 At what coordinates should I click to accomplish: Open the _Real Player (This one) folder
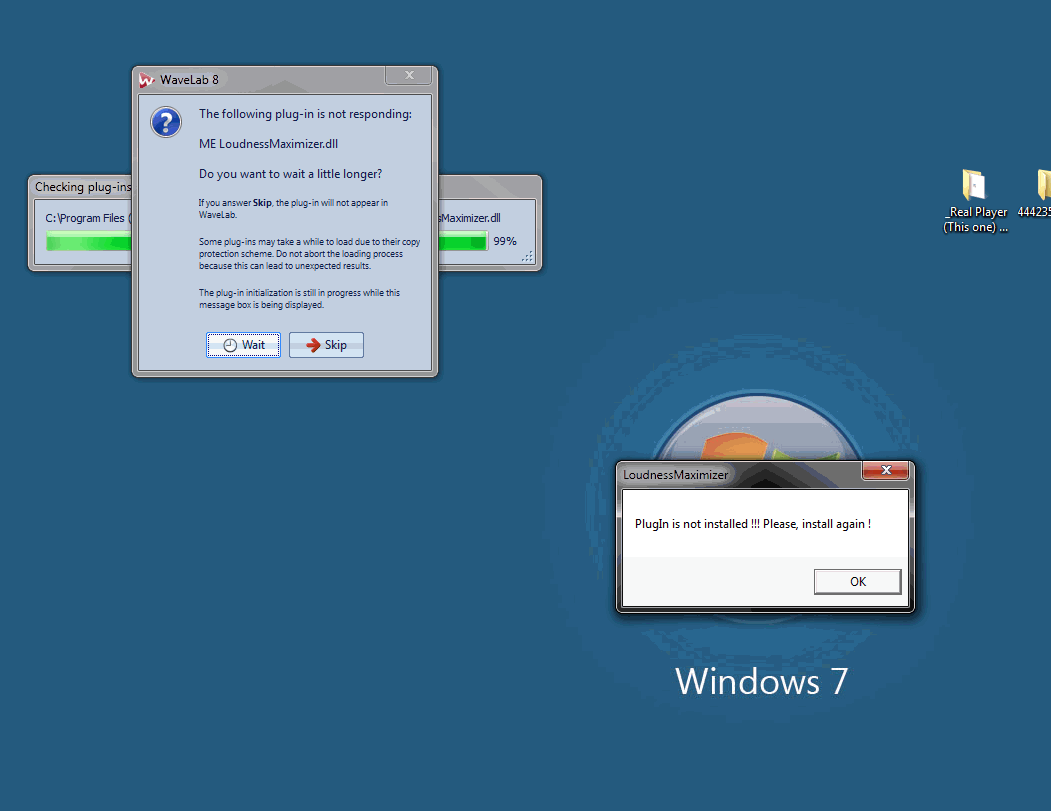[975, 200]
